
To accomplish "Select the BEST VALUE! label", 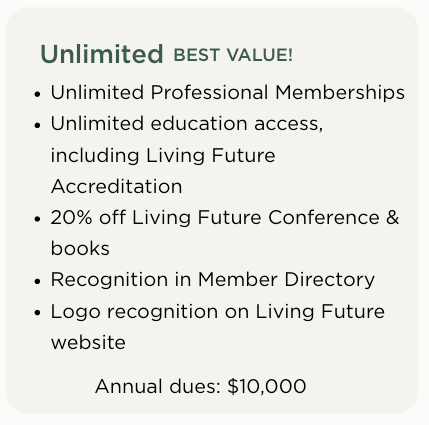I will (233, 55).
